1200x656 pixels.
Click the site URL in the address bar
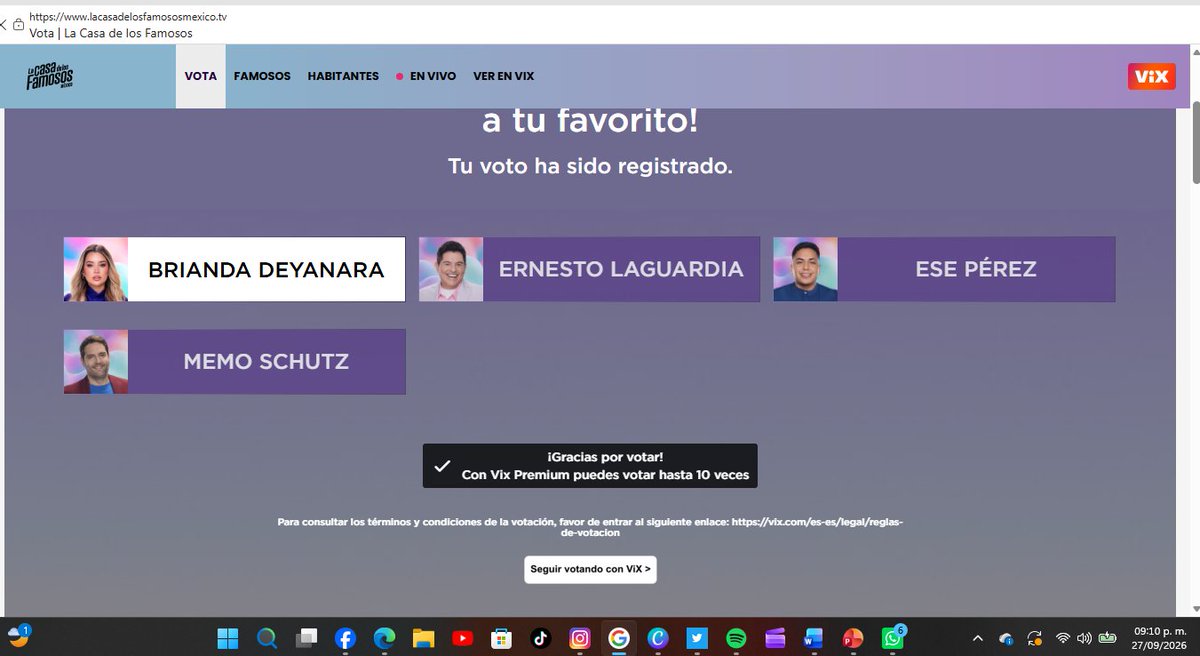pyautogui.click(x=128, y=17)
